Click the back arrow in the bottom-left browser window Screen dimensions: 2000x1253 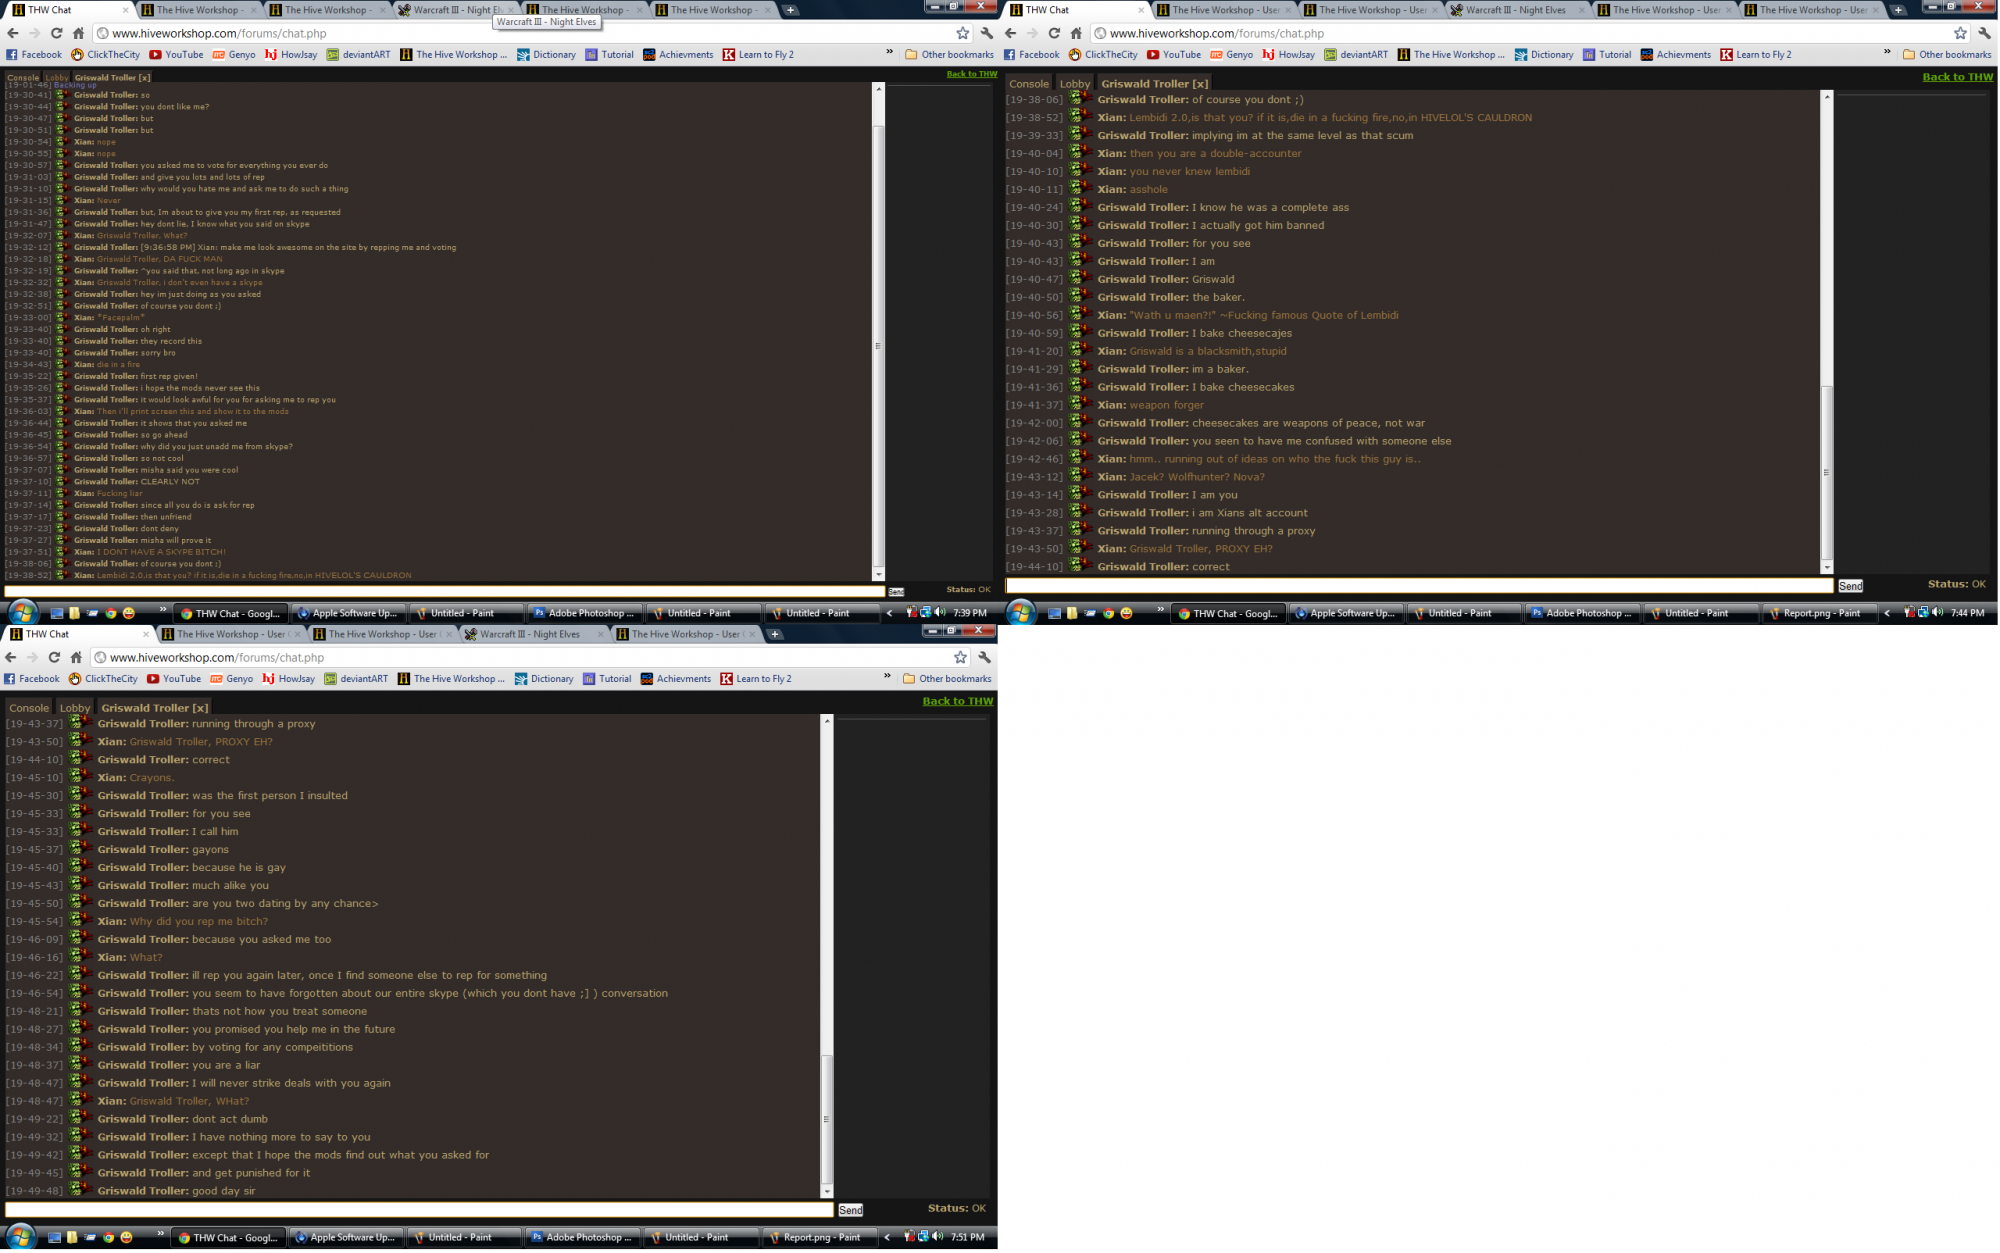(x=10, y=657)
